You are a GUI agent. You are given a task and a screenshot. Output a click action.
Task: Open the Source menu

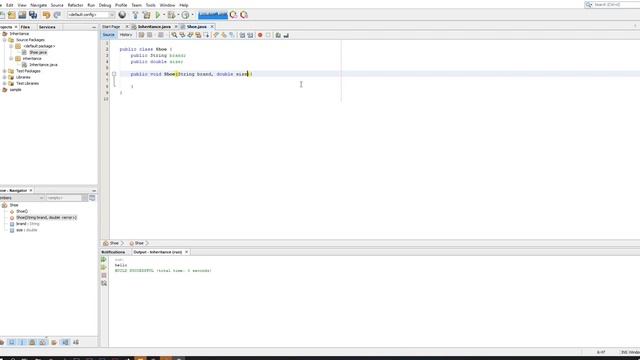[x=57, y=5]
